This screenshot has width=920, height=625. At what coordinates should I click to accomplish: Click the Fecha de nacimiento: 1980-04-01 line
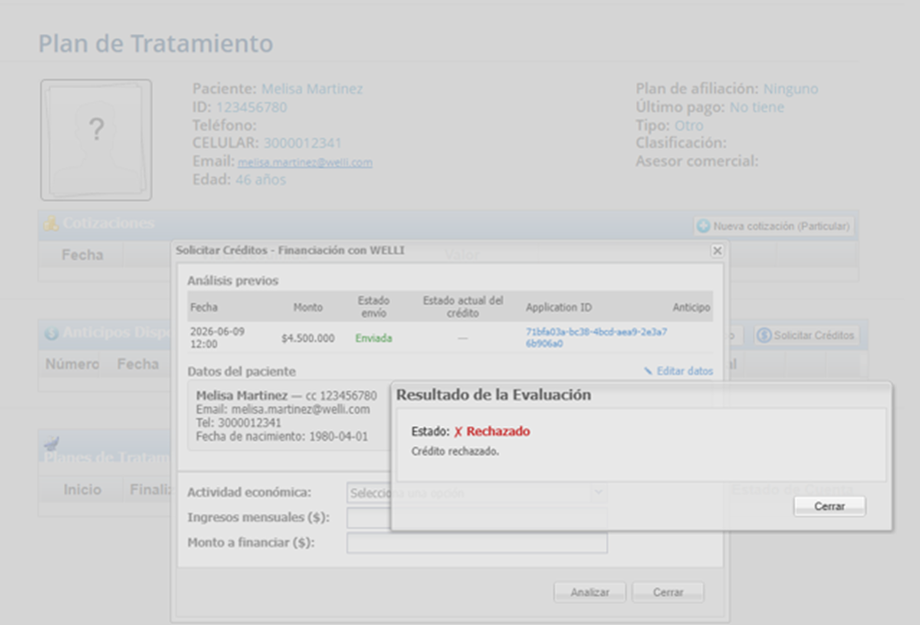coord(282,436)
